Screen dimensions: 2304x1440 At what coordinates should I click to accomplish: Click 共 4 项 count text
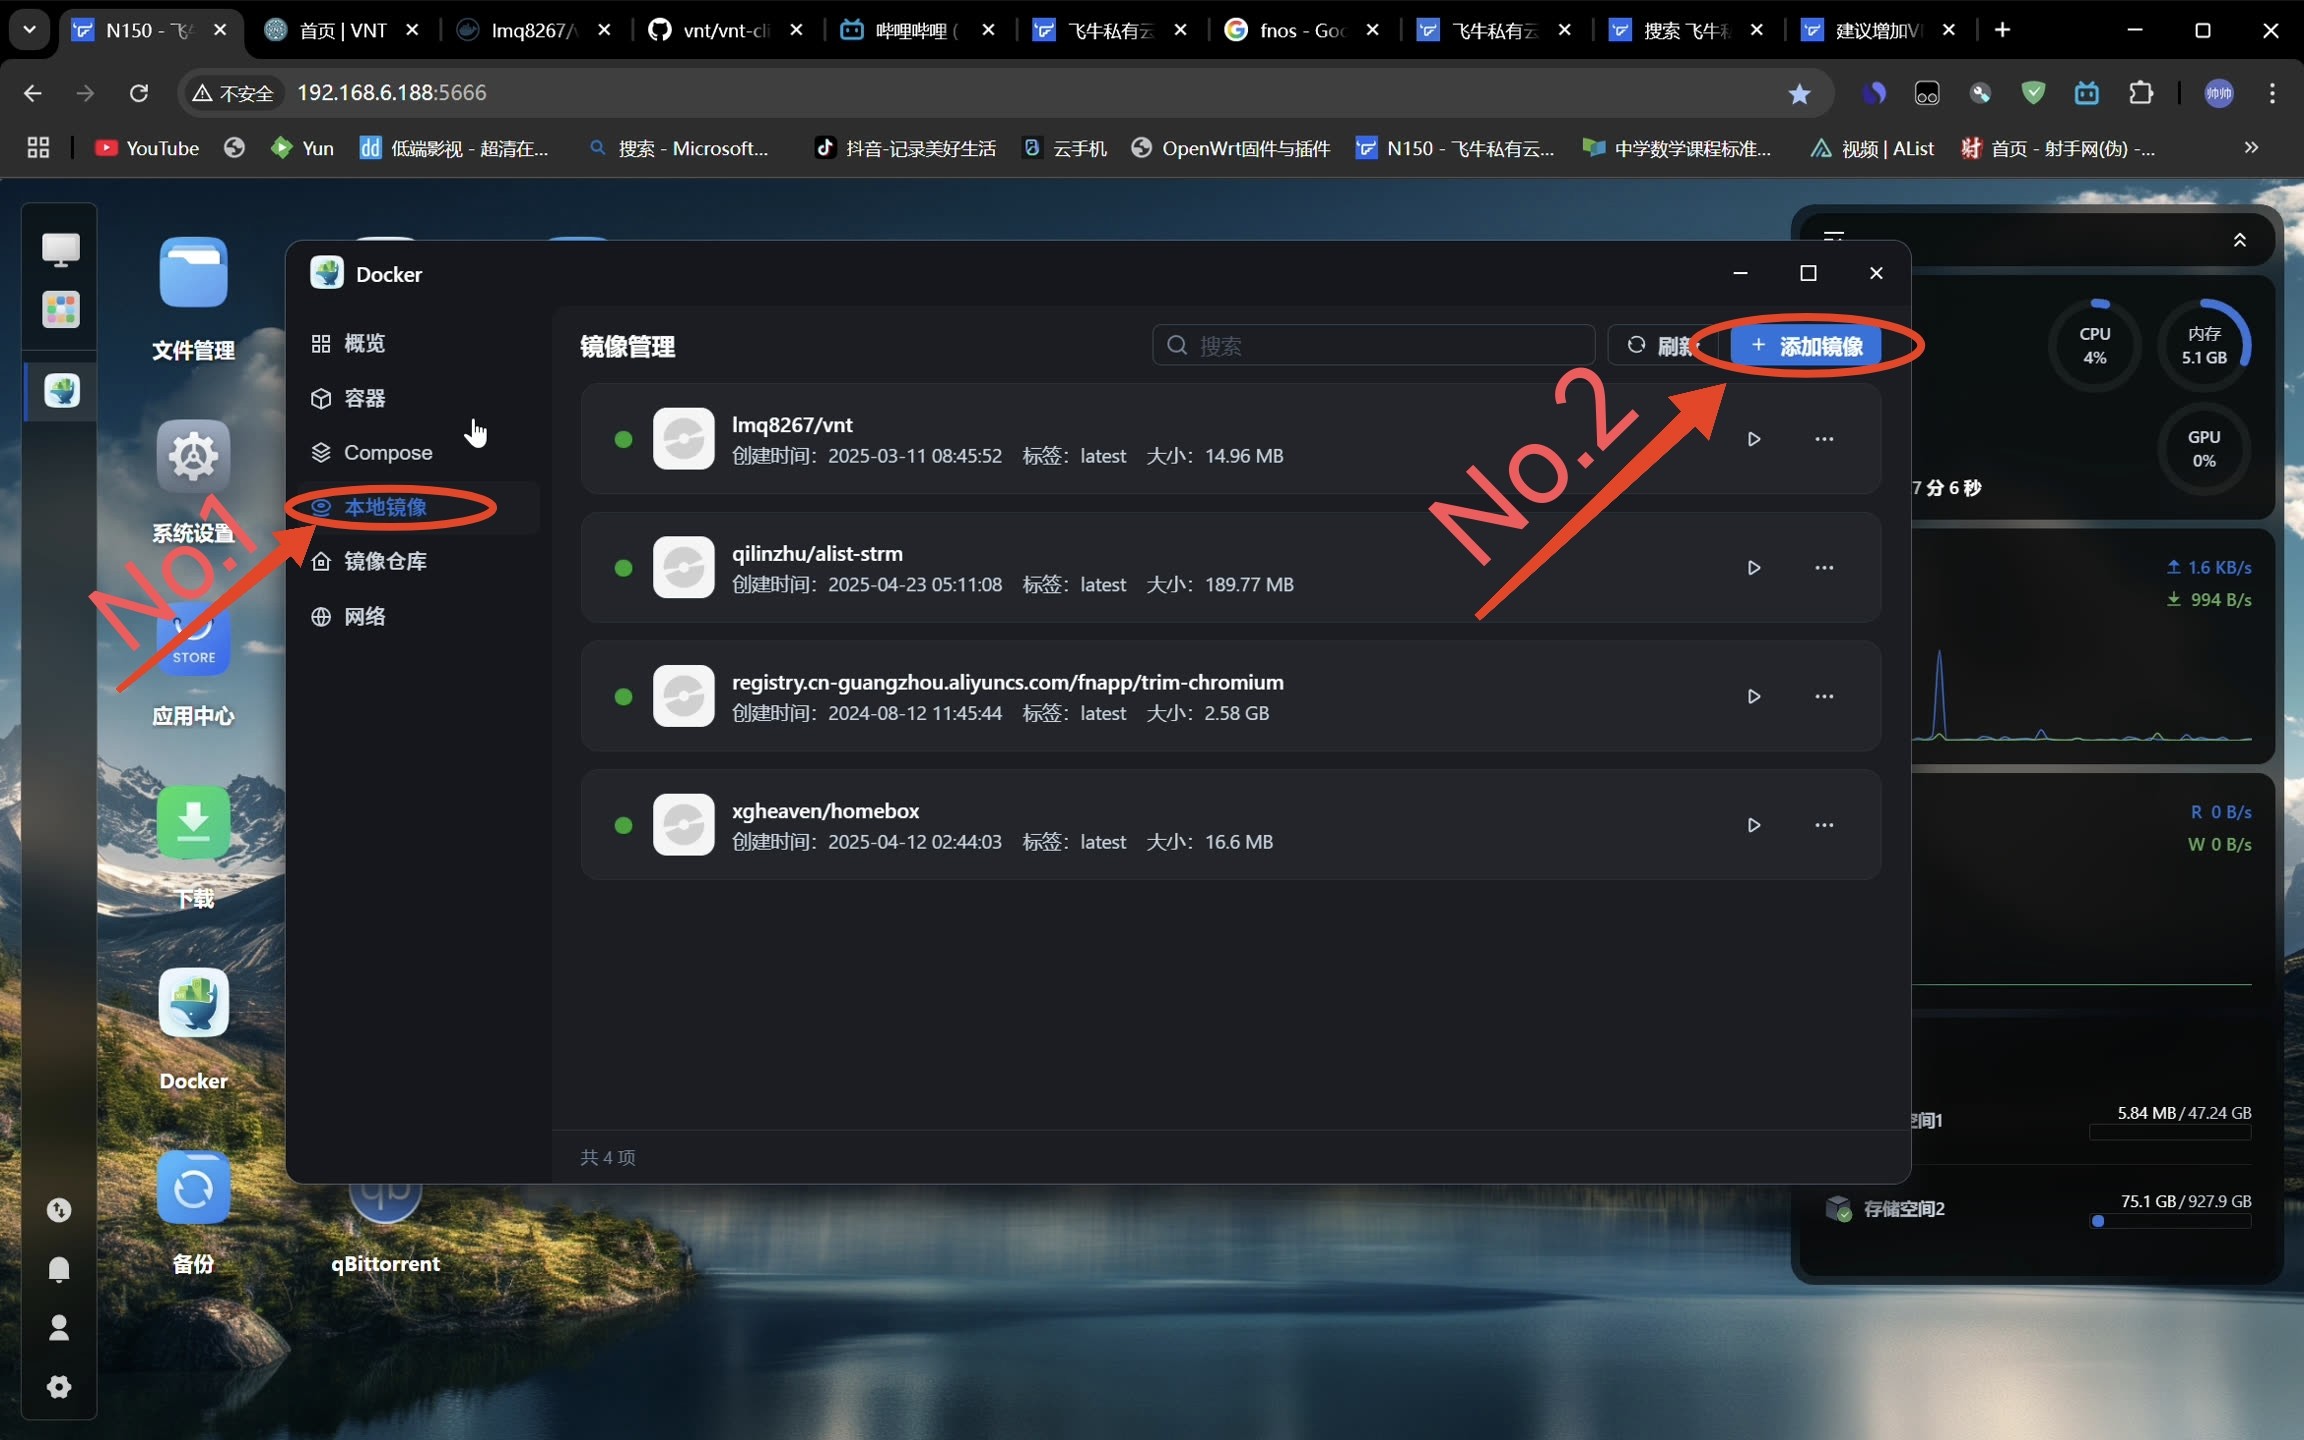click(x=608, y=1157)
